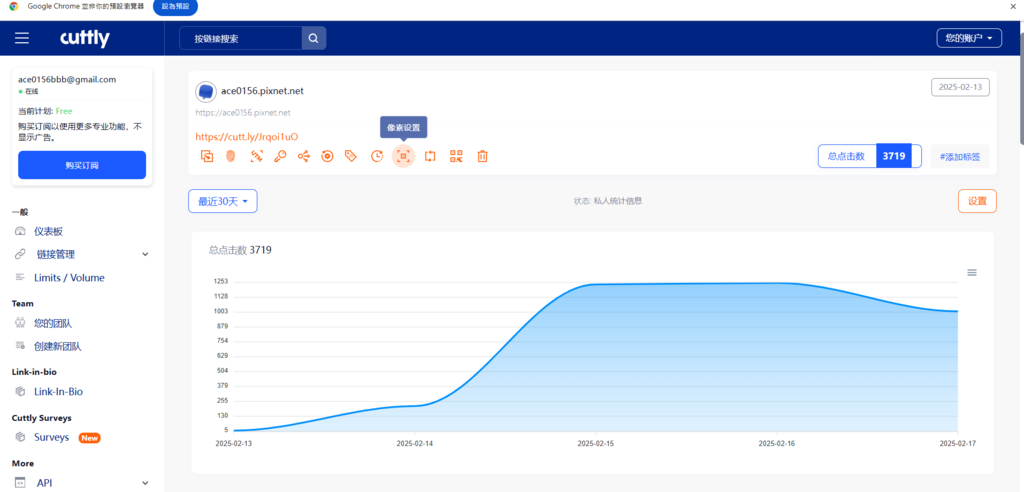This screenshot has width=1024, height=492.
Task: Expand the API section chevron
Action: pos(145,483)
